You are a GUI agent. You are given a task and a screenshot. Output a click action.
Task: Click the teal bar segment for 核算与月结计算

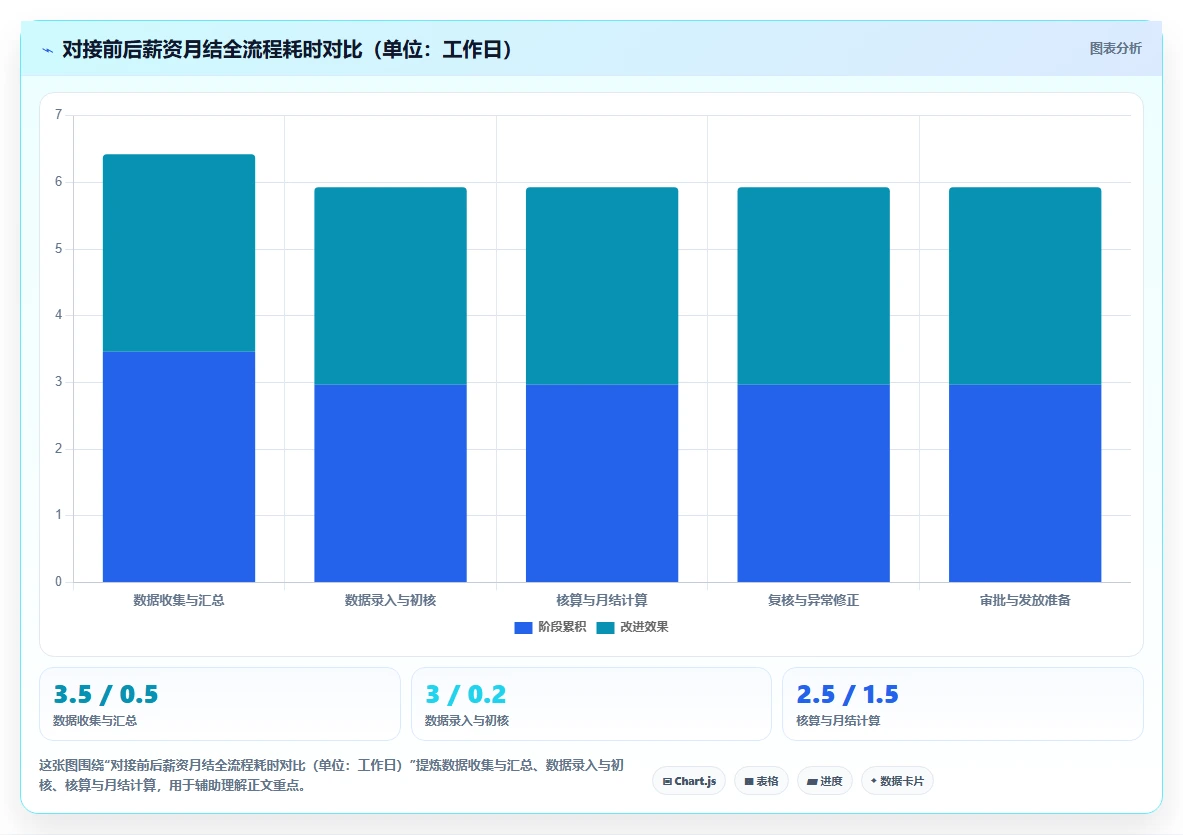point(602,286)
